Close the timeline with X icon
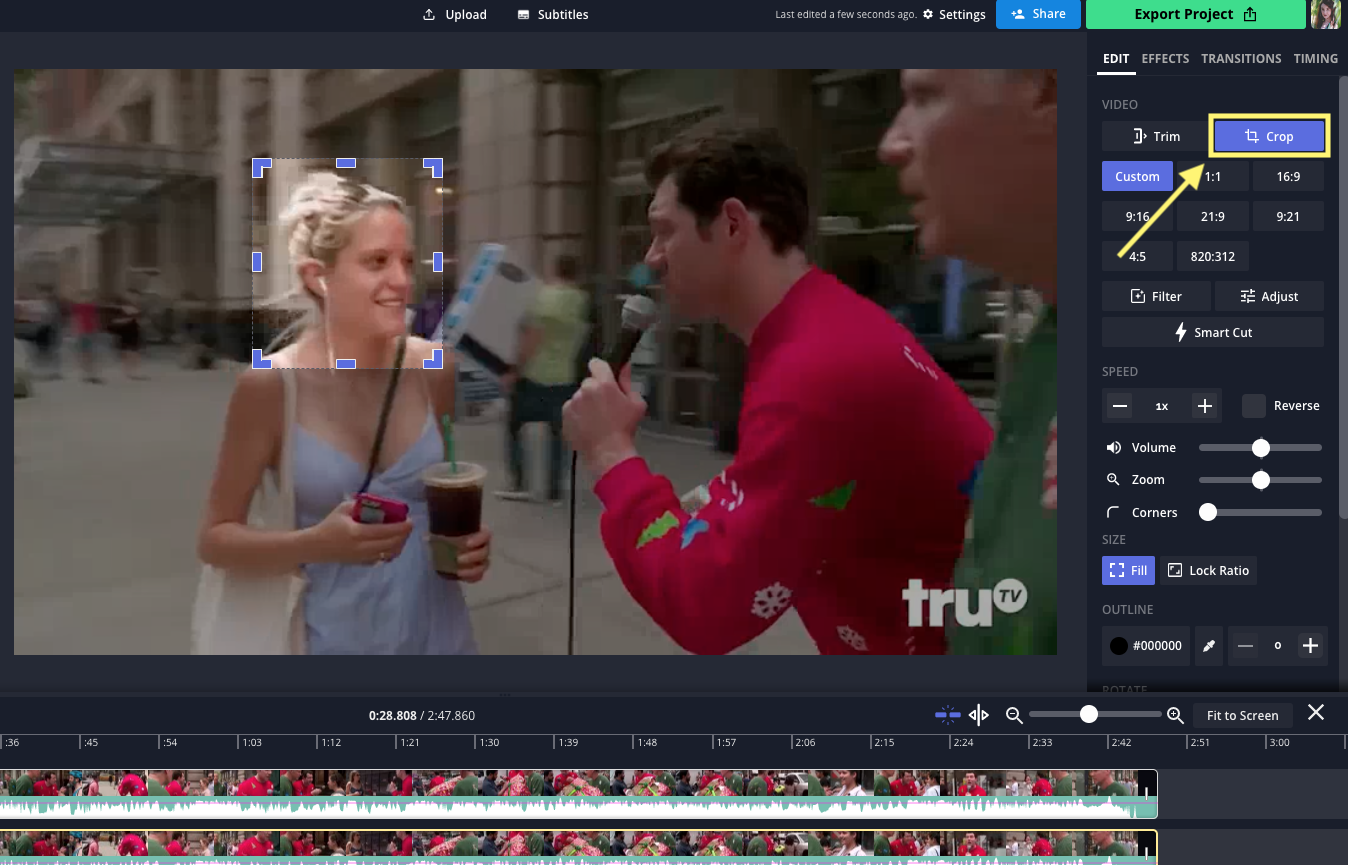 tap(1316, 713)
